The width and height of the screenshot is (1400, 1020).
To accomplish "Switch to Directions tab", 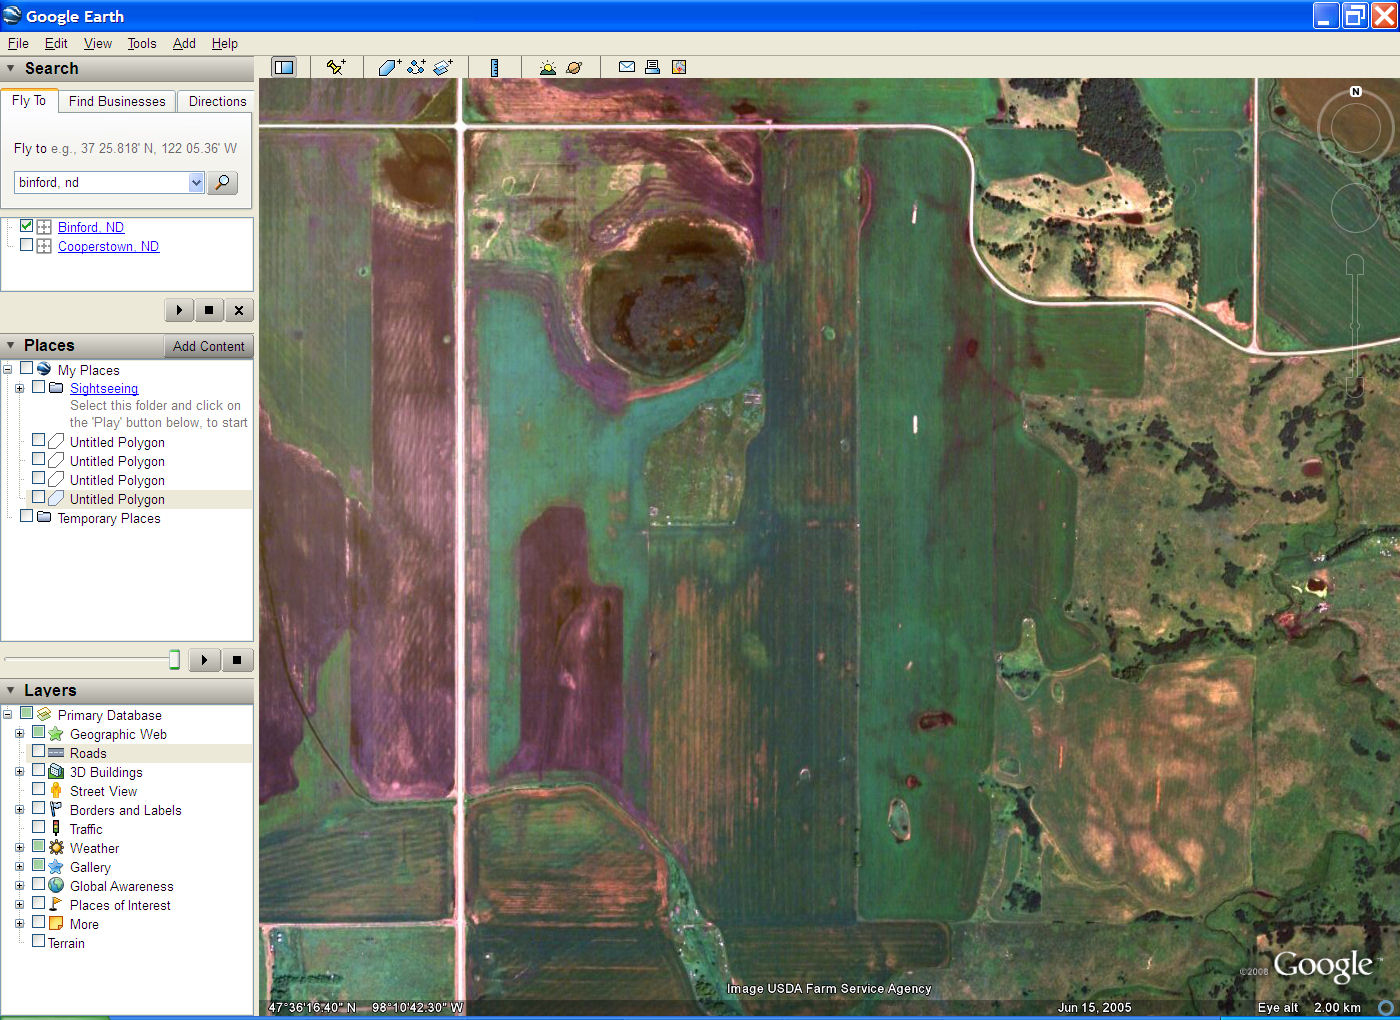I will point(217,101).
